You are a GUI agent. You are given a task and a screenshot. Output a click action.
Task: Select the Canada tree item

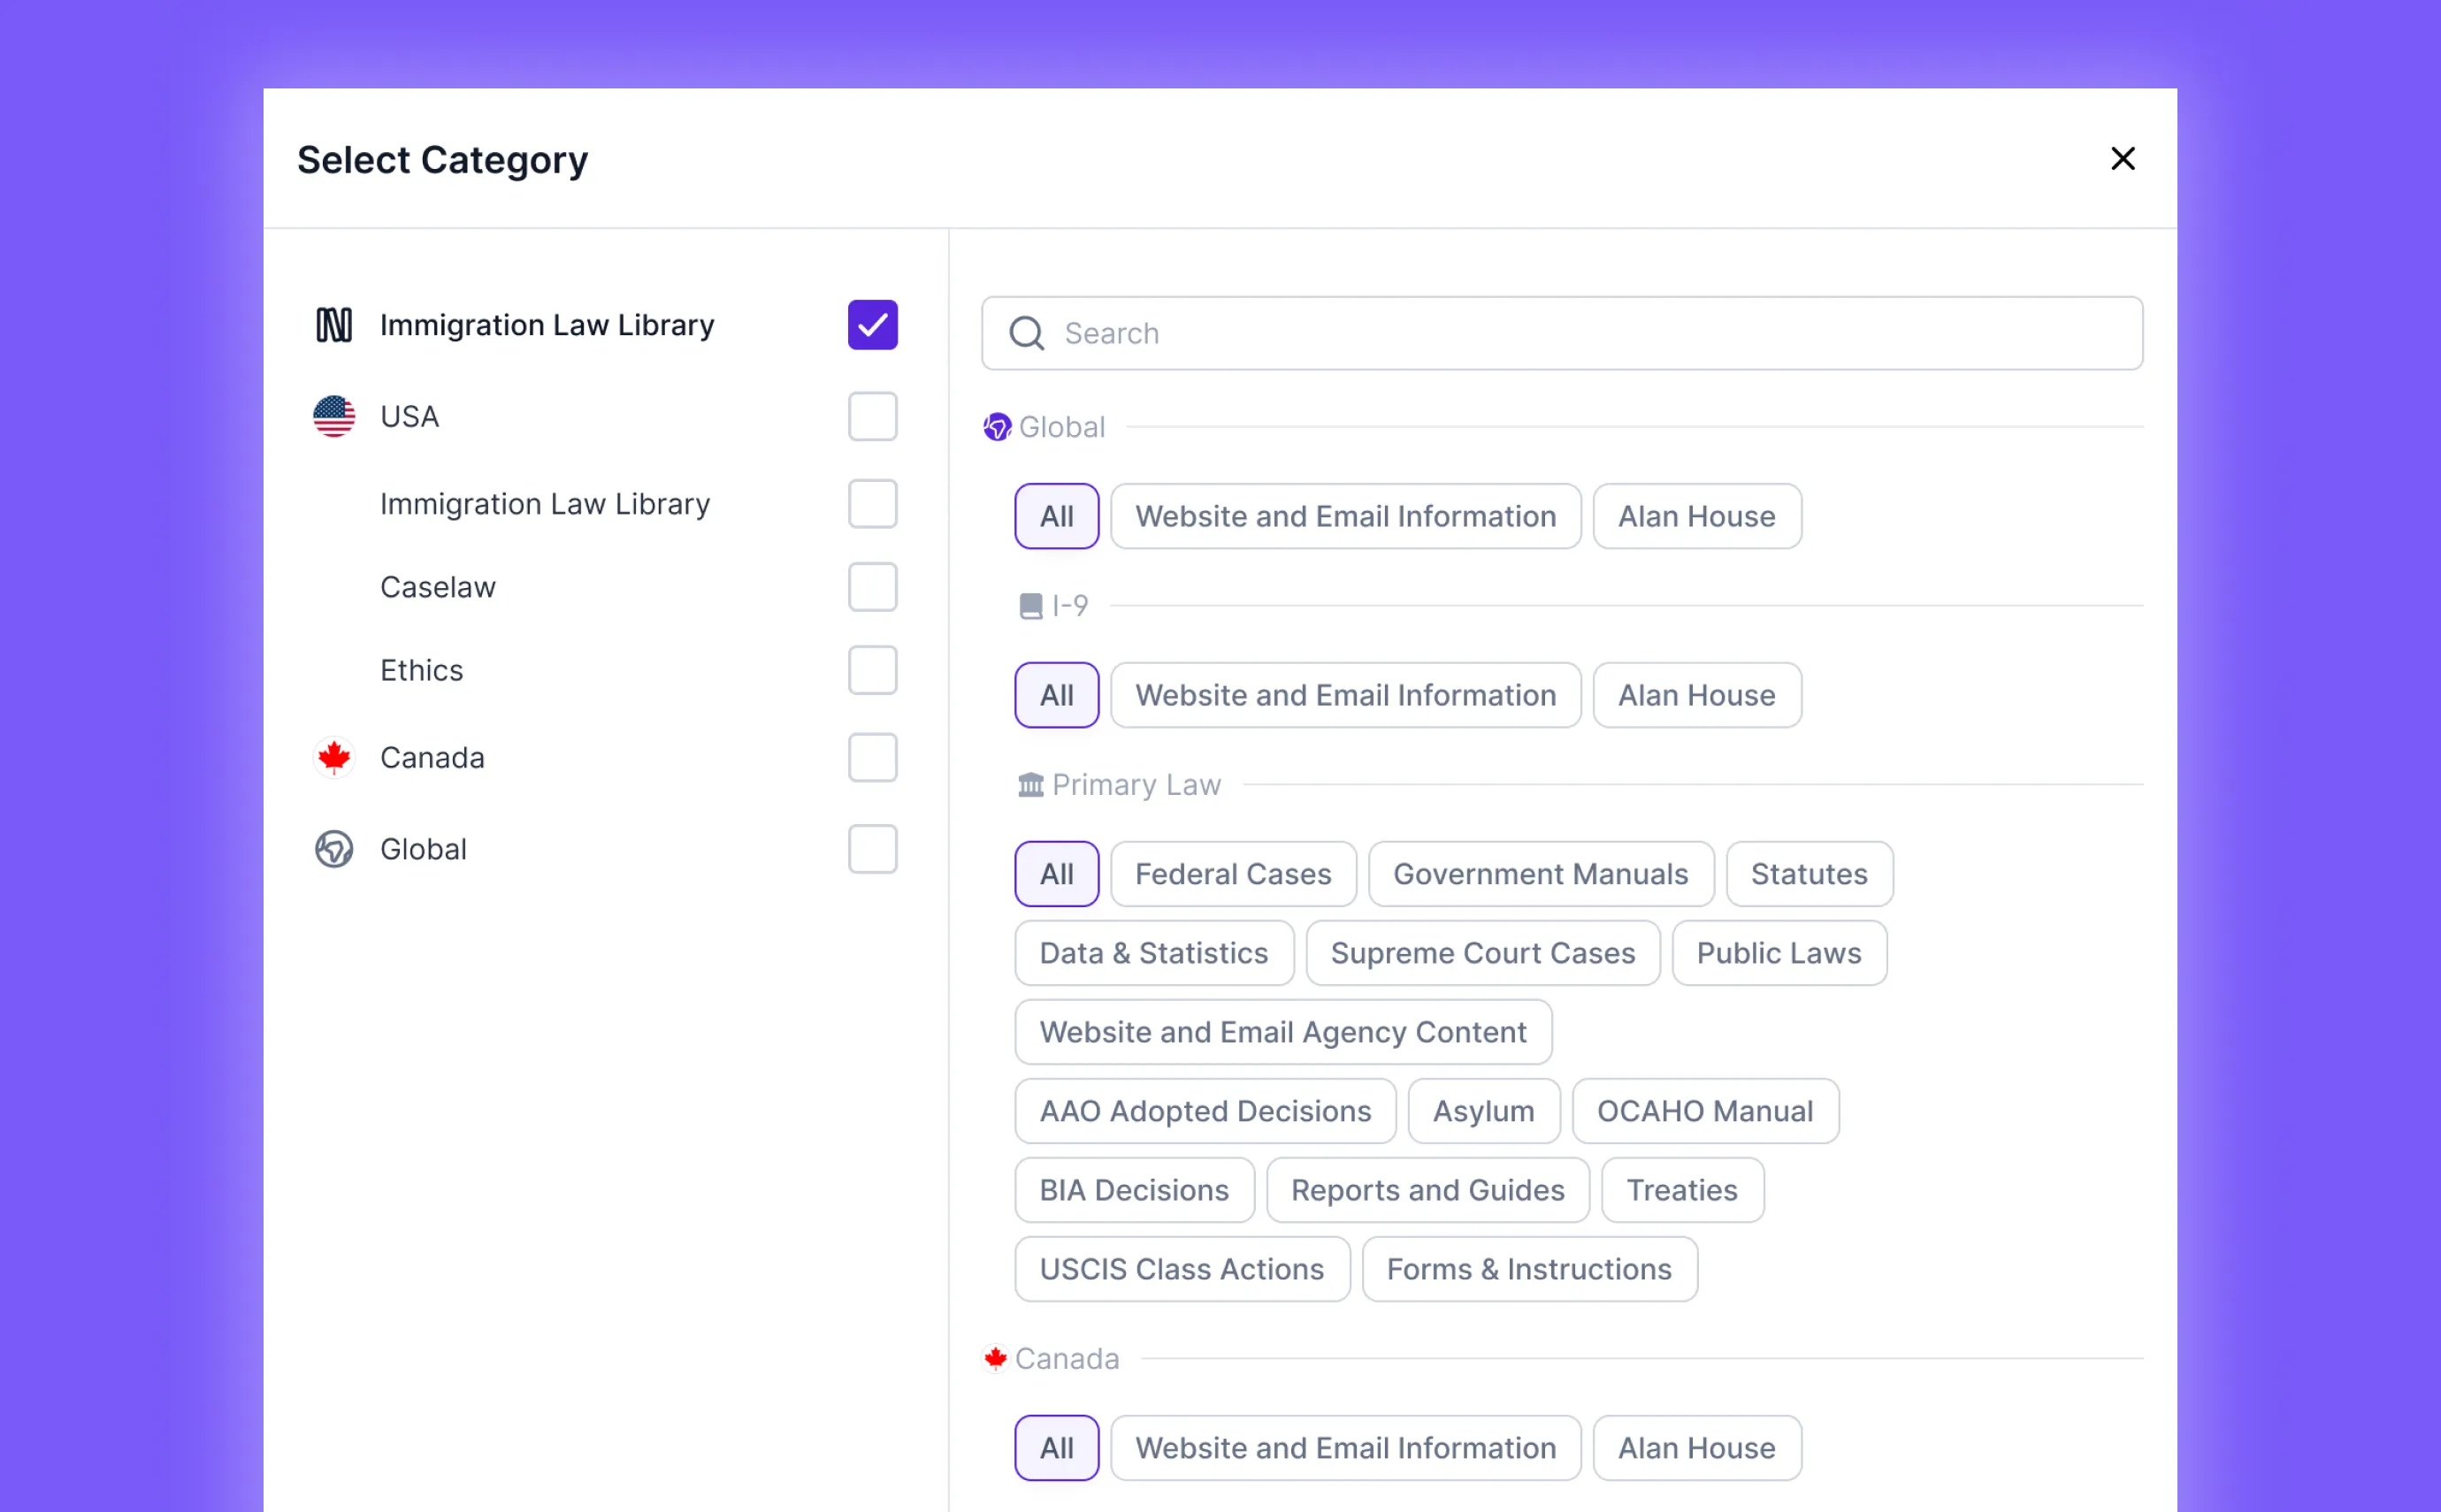point(432,757)
